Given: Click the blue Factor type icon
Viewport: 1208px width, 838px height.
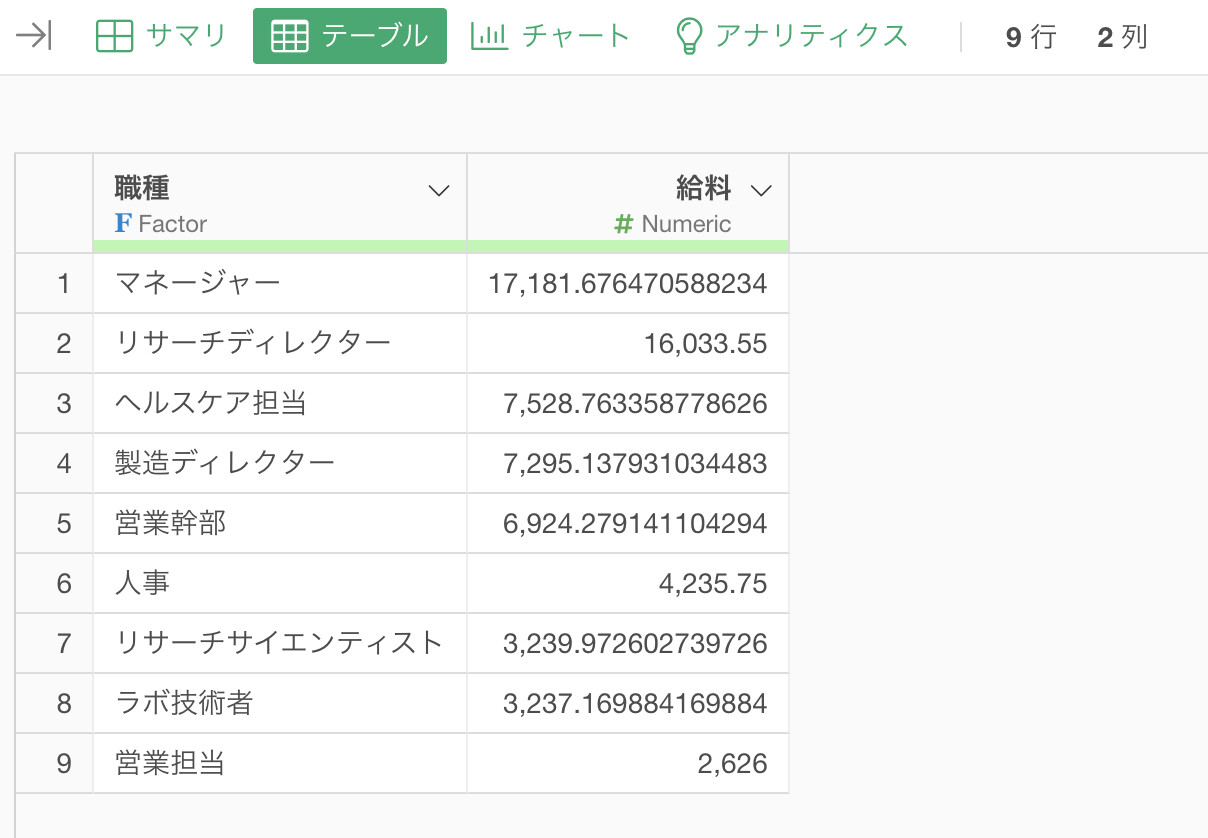Looking at the screenshot, I should tap(123, 224).
